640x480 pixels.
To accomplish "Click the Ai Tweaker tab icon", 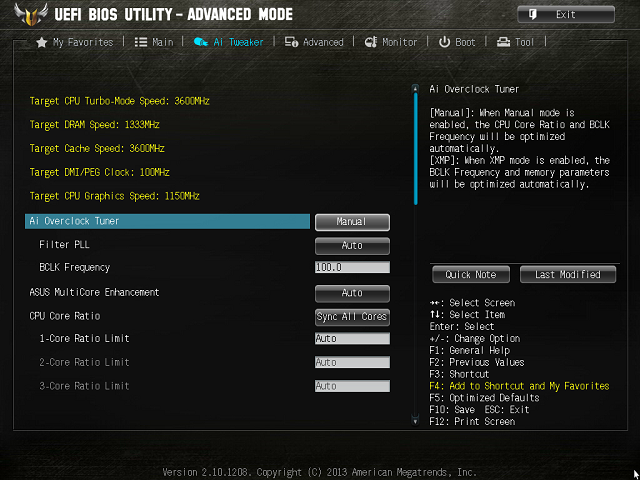I will 200,42.
